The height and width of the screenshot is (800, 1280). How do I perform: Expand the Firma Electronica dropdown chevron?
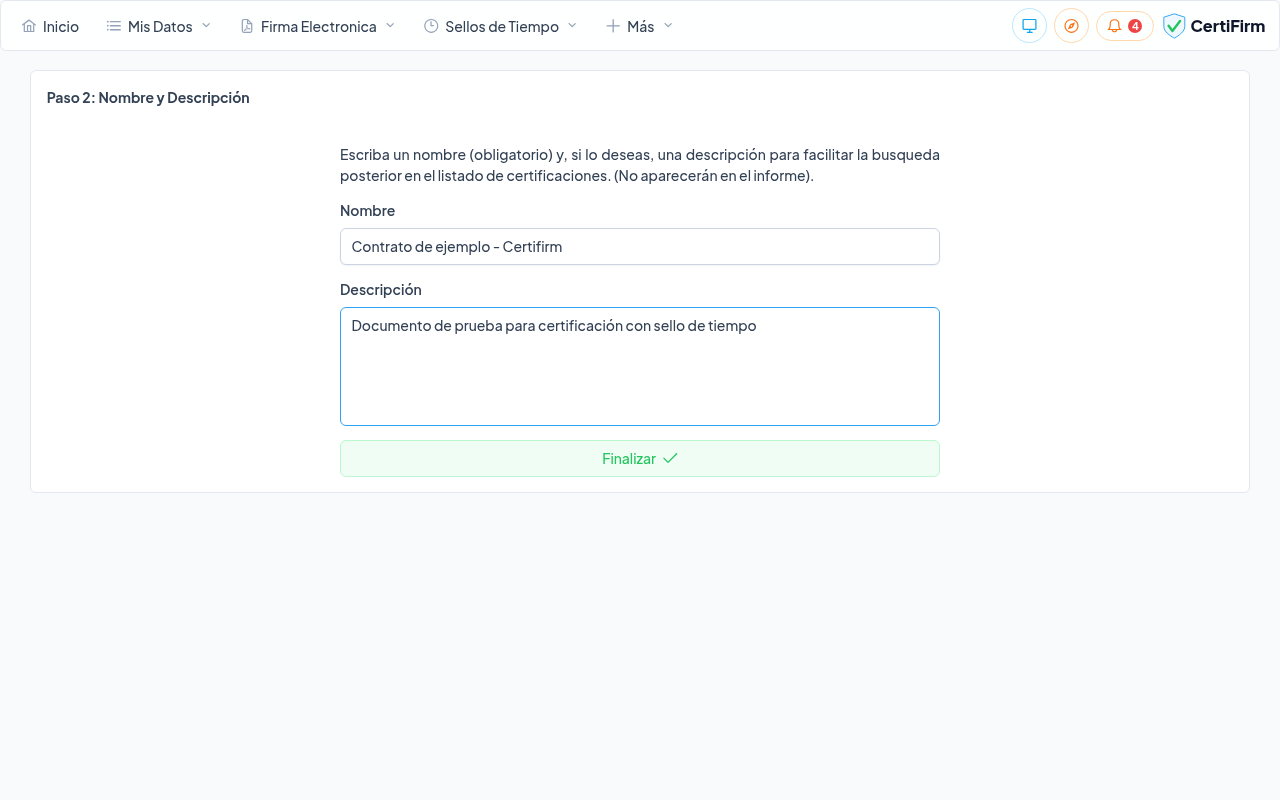390,25
